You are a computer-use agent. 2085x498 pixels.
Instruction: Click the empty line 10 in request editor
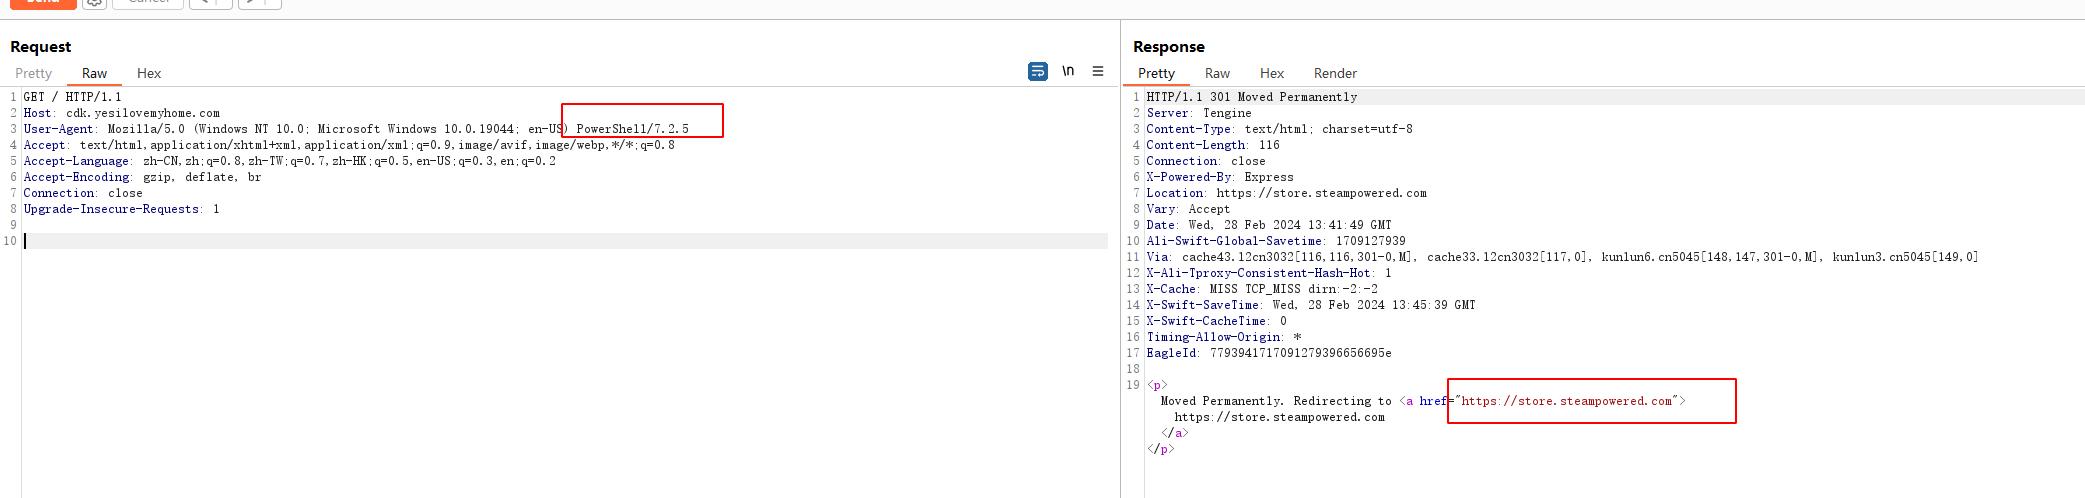click(x=500, y=241)
